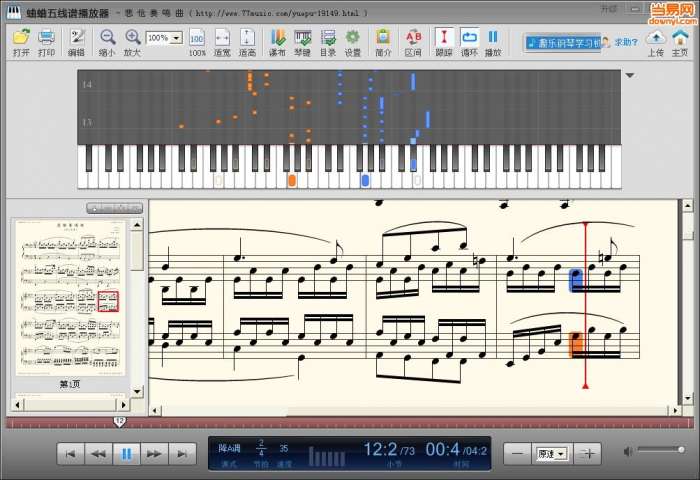This screenshot has width=700, height=480.
Task: Open the Settings (设置) gear
Action: click(353, 38)
